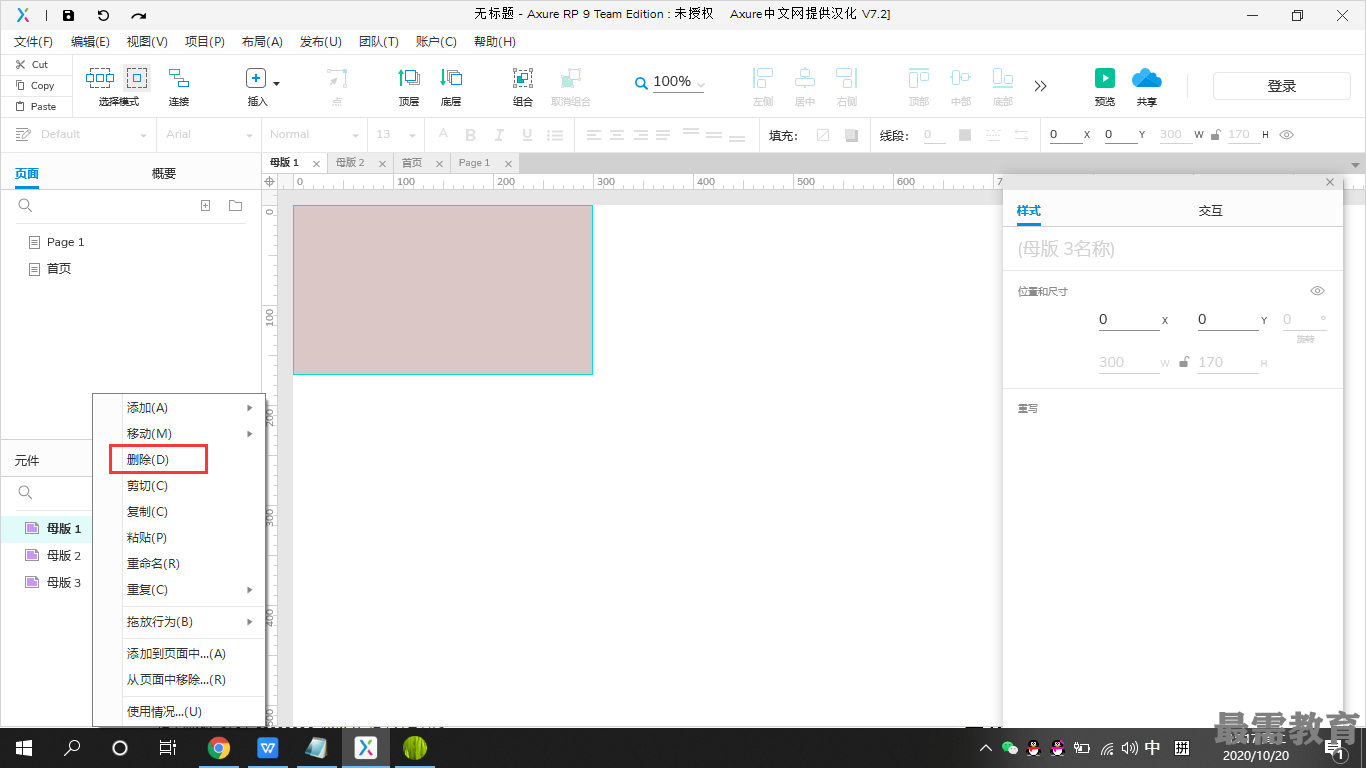Click the 右侧 align right icon

click(847, 78)
